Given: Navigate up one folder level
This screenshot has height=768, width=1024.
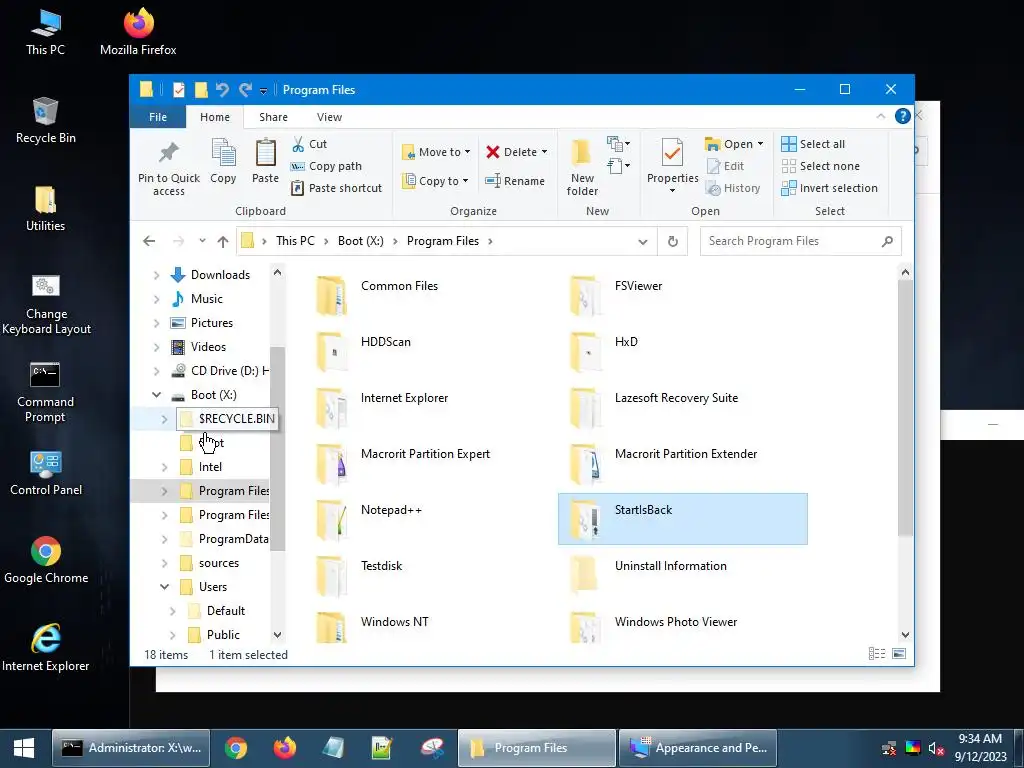Looking at the screenshot, I should point(223,241).
